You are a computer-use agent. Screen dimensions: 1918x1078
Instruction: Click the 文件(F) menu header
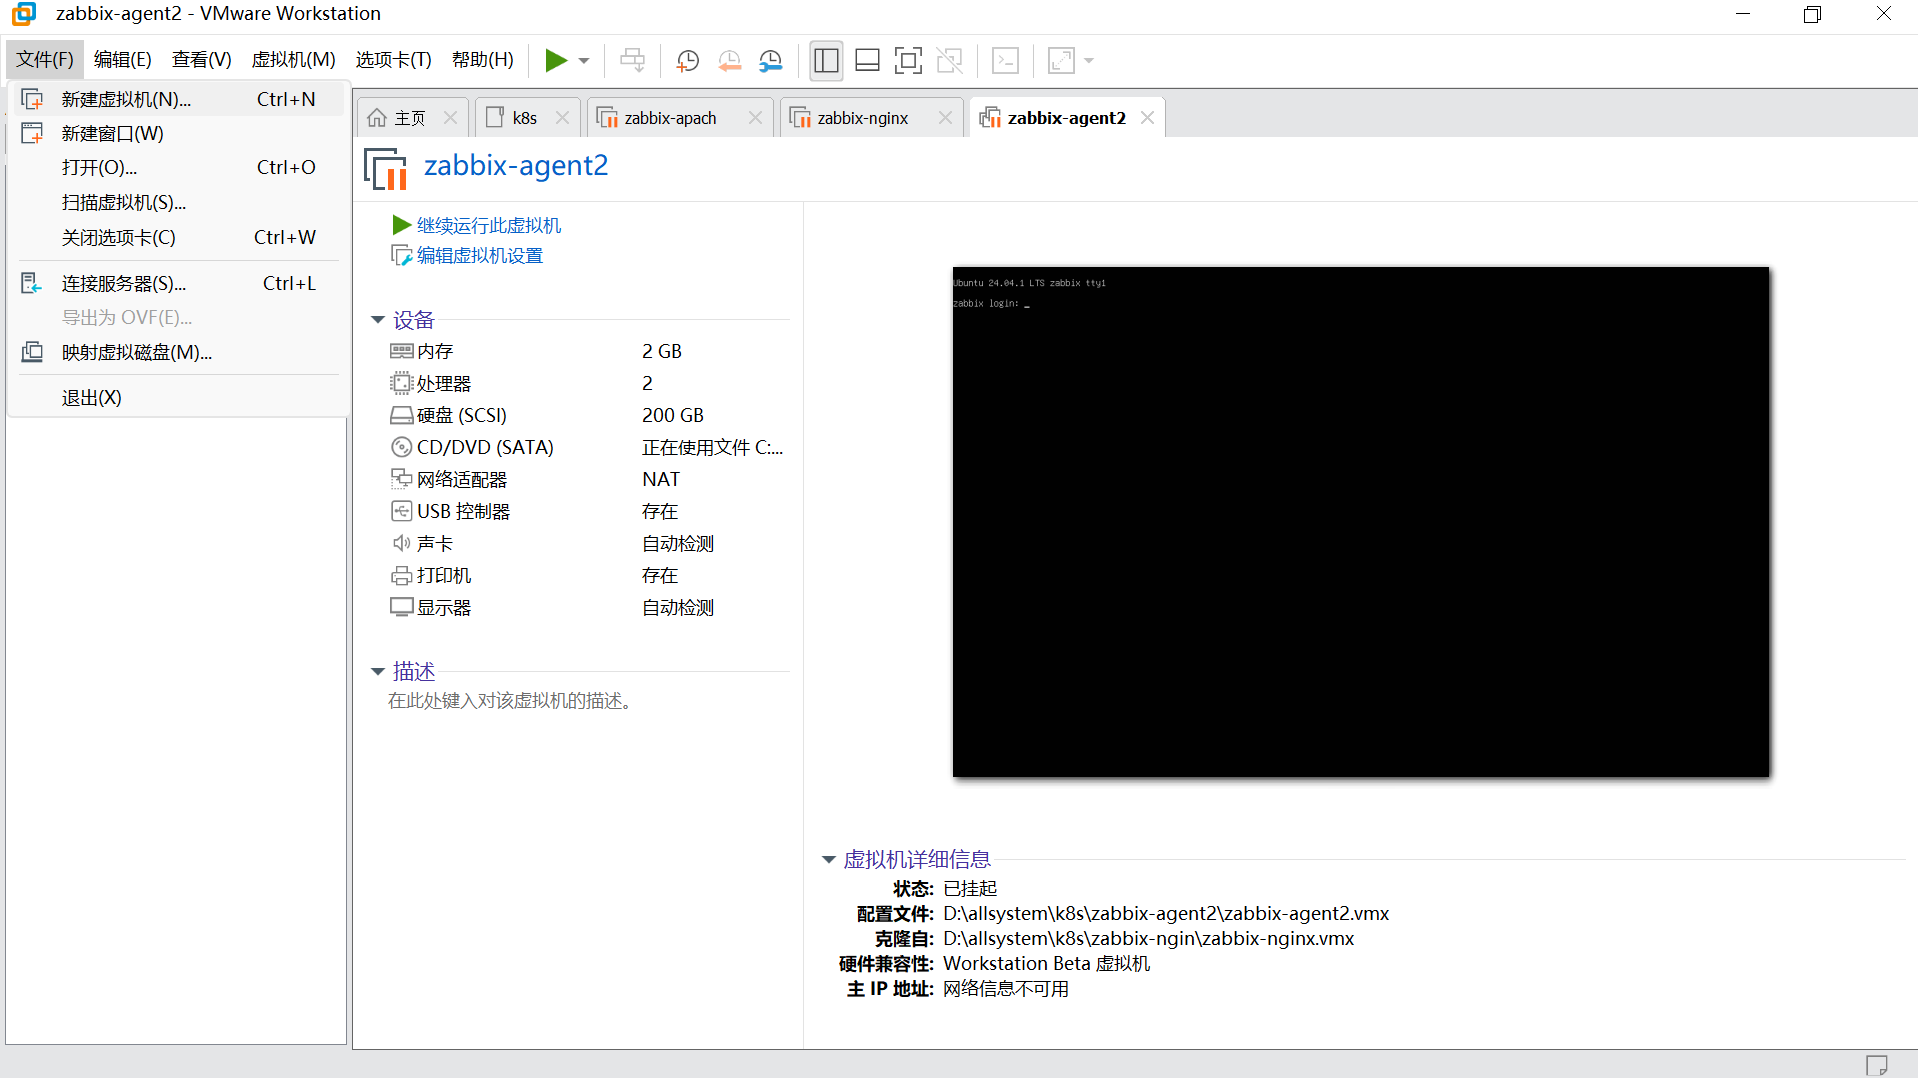45,60
